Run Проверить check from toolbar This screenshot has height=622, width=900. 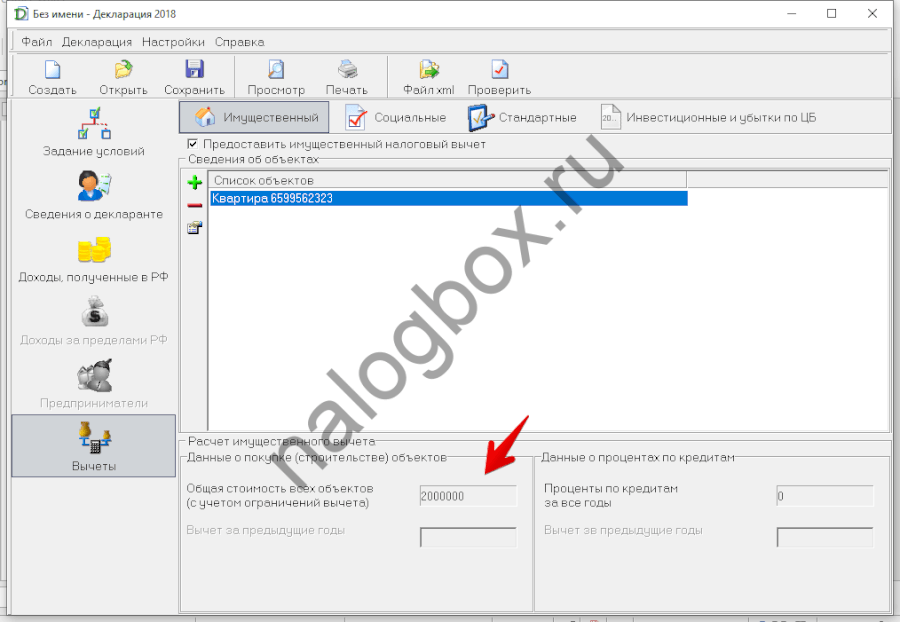click(499, 71)
